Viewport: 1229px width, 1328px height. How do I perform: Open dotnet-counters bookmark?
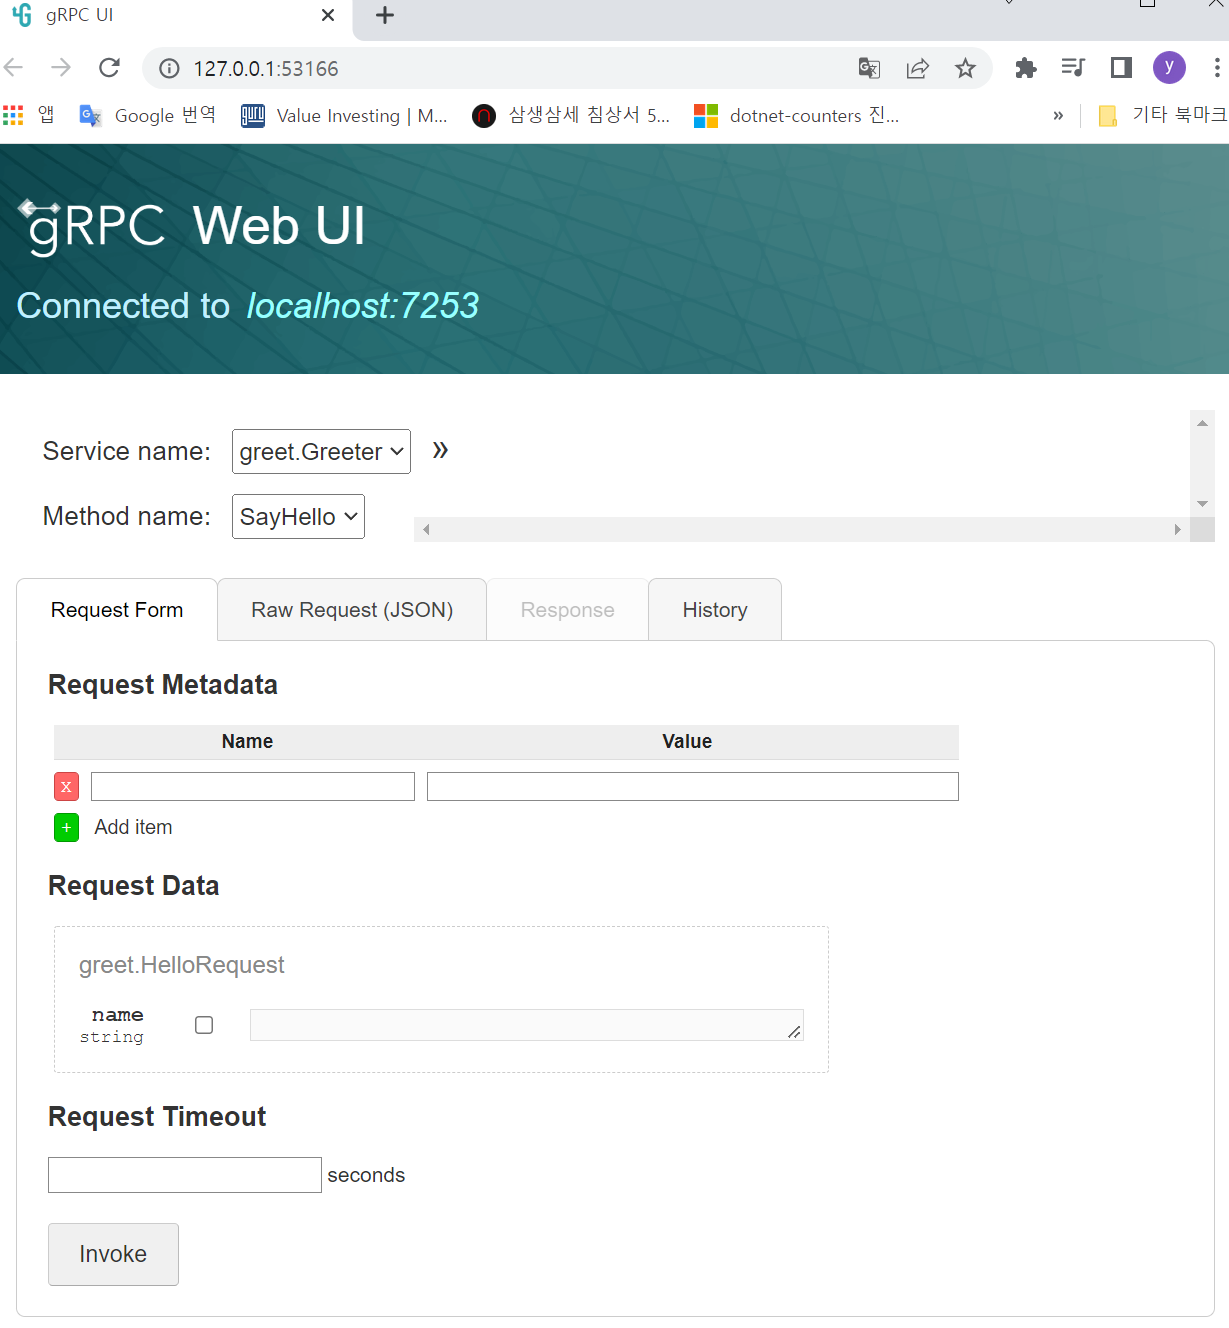[797, 116]
